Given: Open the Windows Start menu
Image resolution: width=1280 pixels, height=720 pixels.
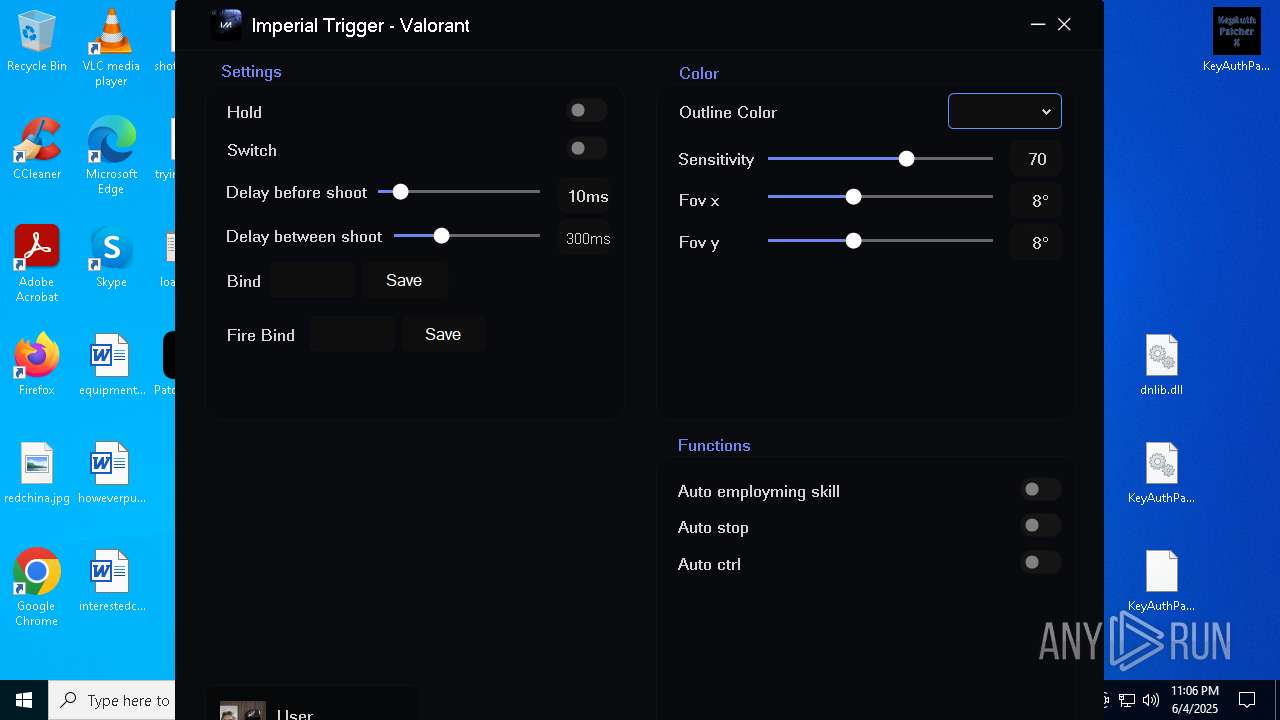Looking at the screenshot, I should [x=24, y=700].
